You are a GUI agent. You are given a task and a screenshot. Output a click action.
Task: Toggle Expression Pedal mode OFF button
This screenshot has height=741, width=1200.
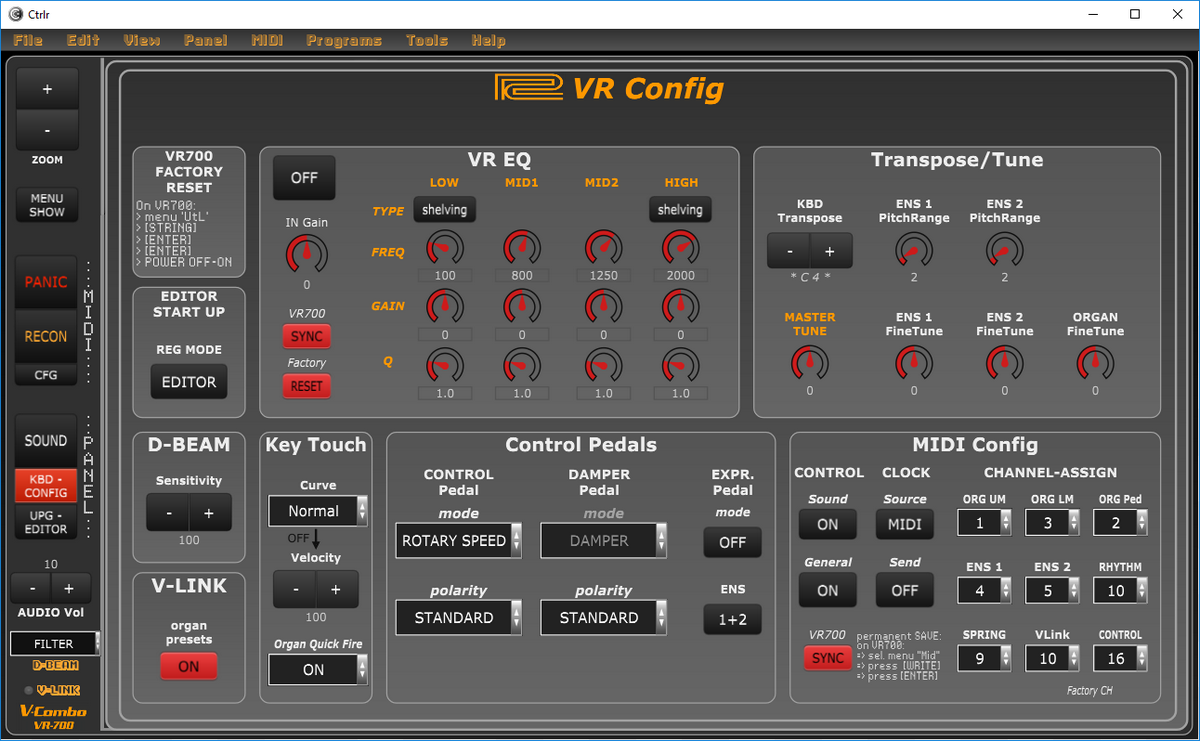(x=732, y=542)
